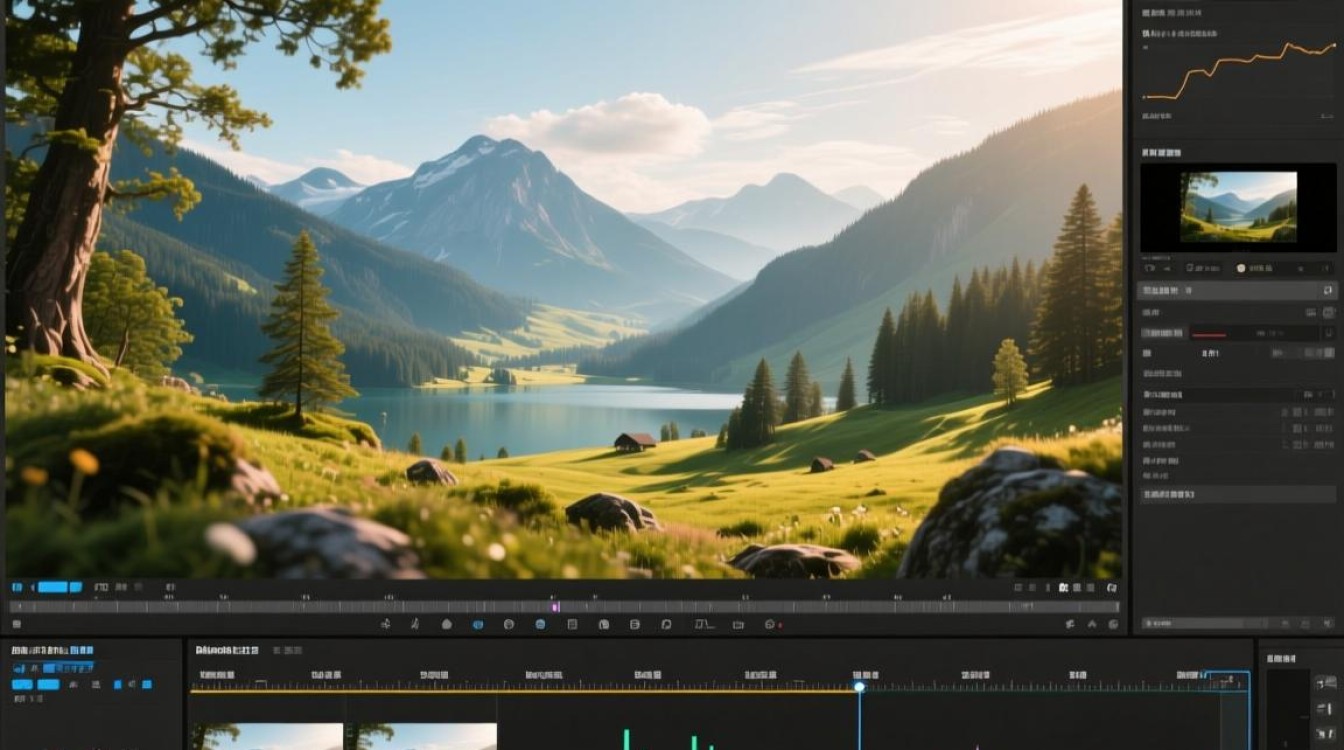Click the orange curve graph in the right panel

pos(1238,72)
